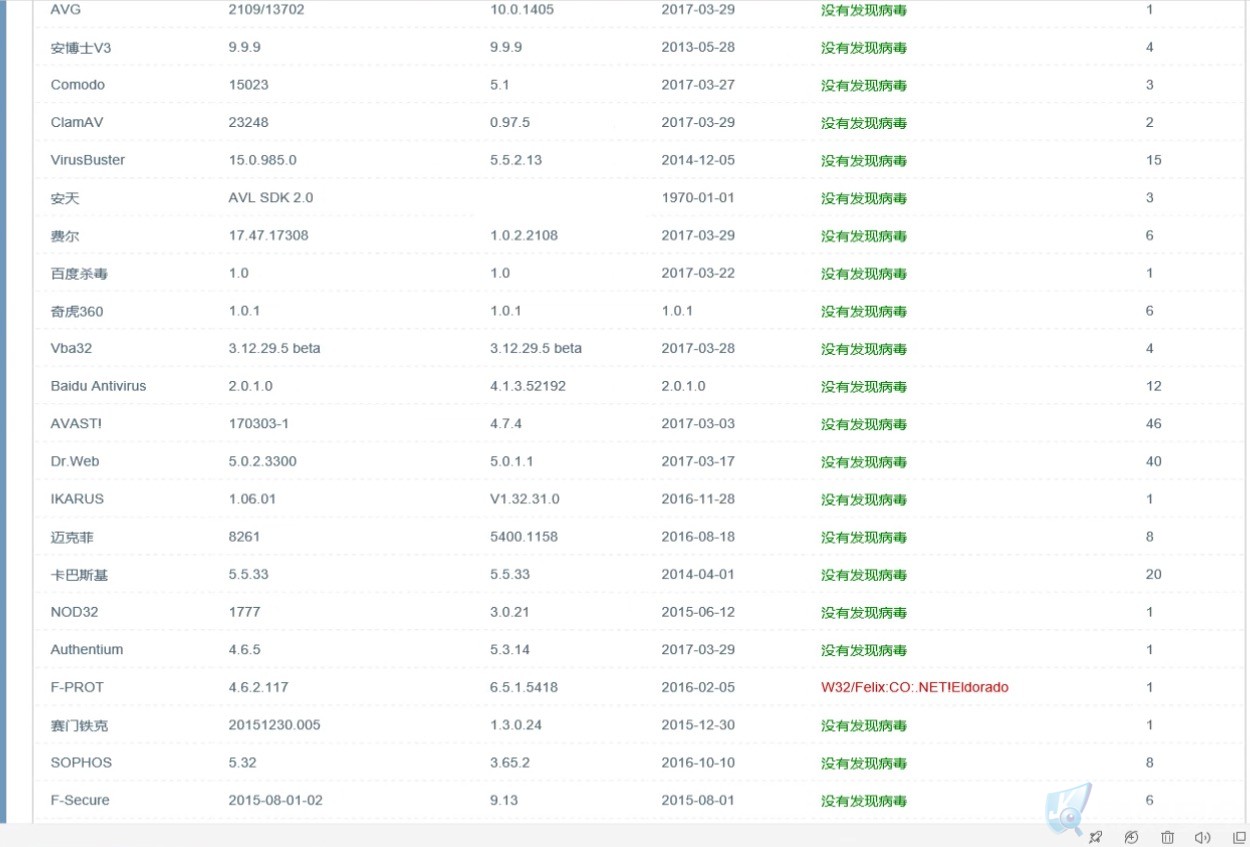Select the 卡巴斯基 engine name

79,575
